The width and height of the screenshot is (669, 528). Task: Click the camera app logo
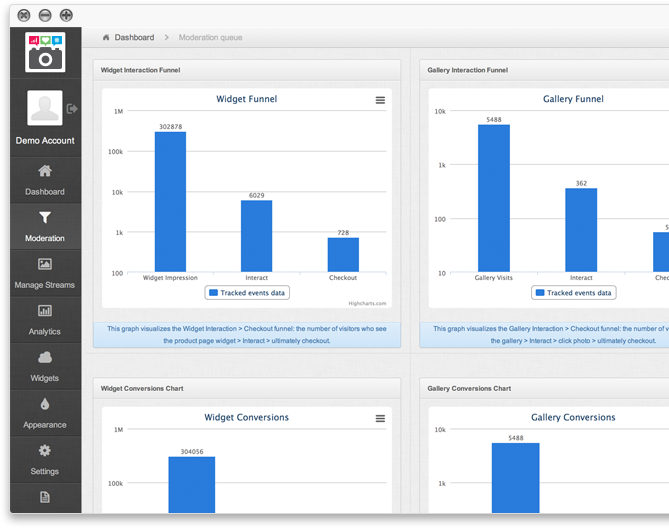click(45, 52)
